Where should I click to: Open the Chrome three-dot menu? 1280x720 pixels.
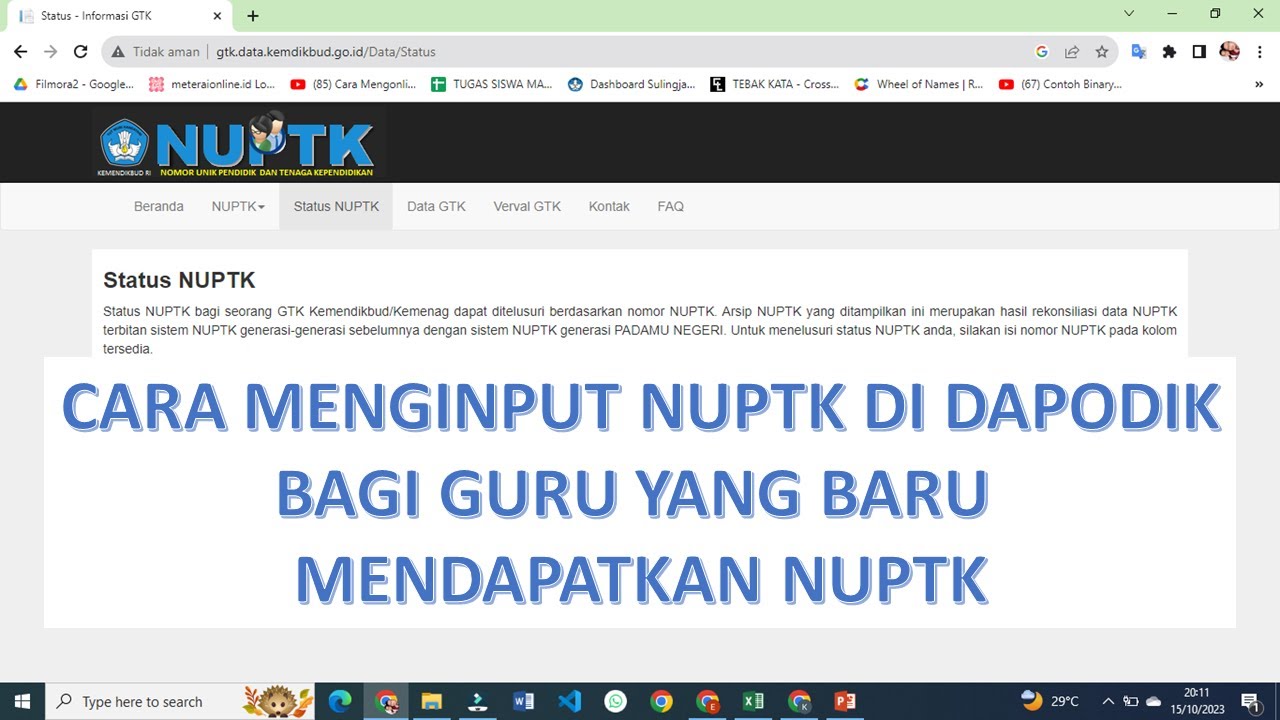coord(1259,52)
